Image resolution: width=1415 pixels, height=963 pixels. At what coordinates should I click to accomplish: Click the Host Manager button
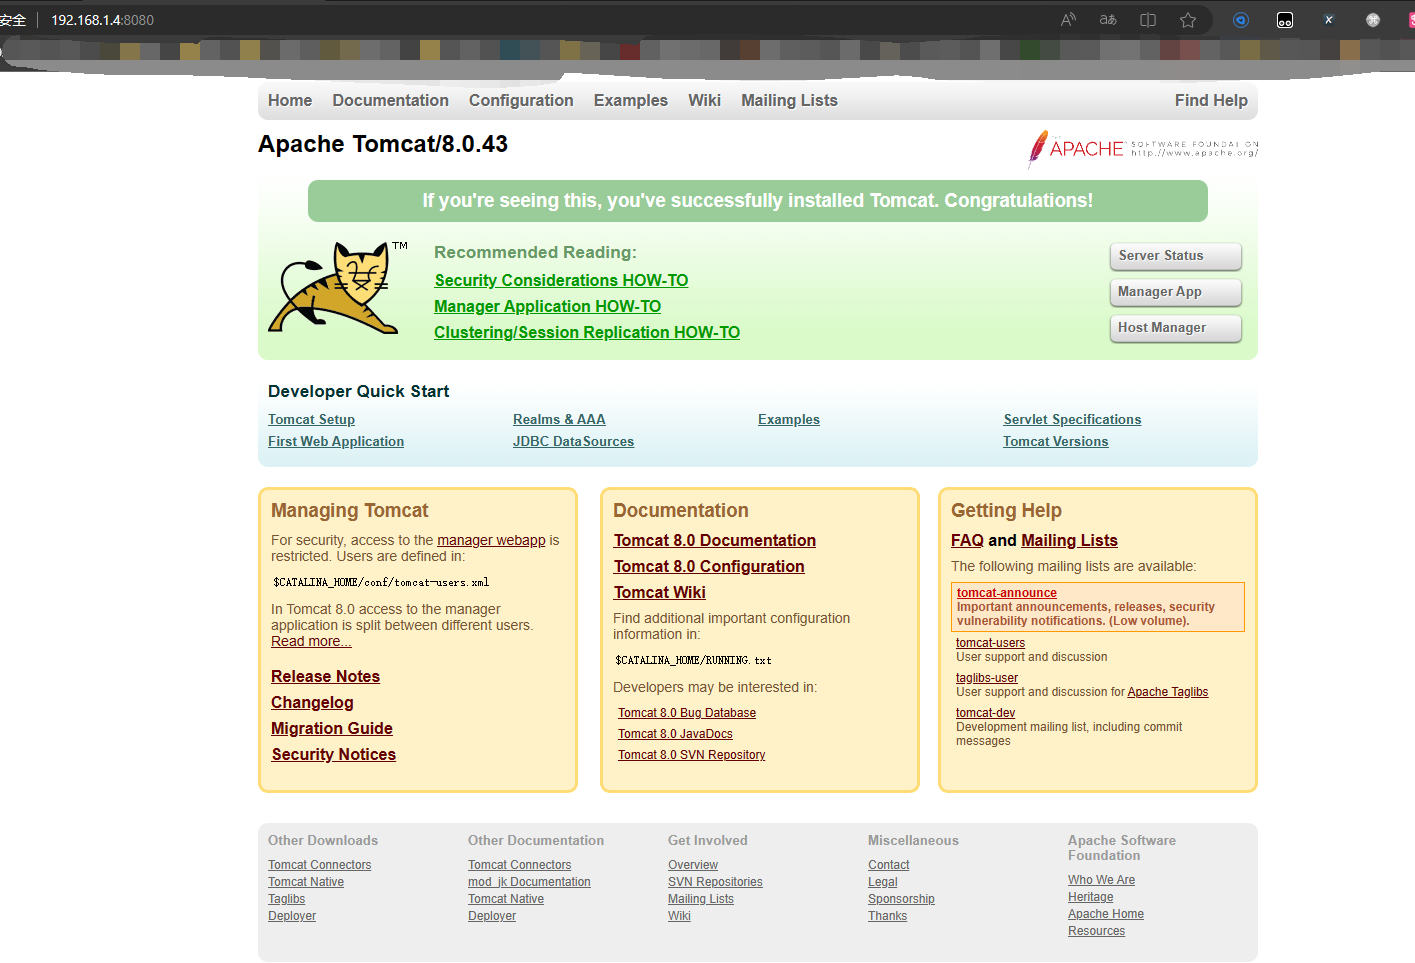coord(1175,328)
